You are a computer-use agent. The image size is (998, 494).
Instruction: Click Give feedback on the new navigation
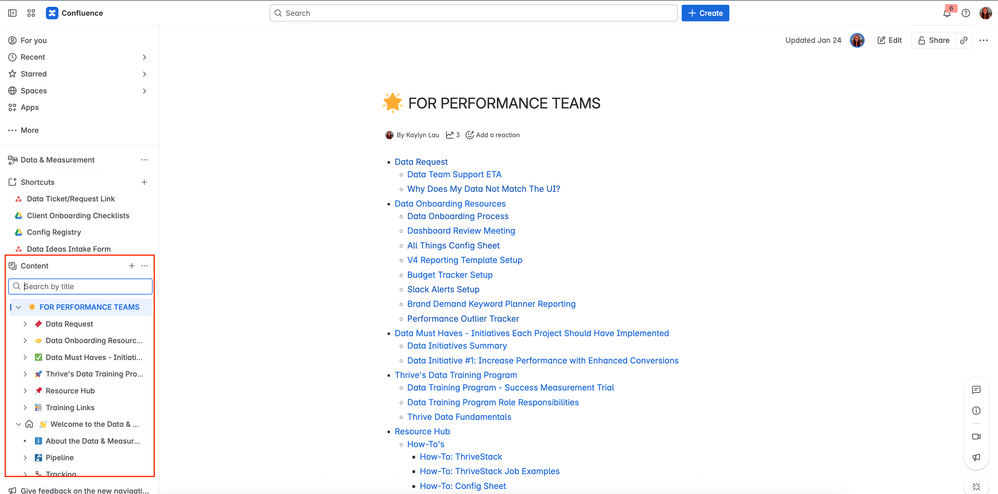pyautogui.click(x=80, y=491)
